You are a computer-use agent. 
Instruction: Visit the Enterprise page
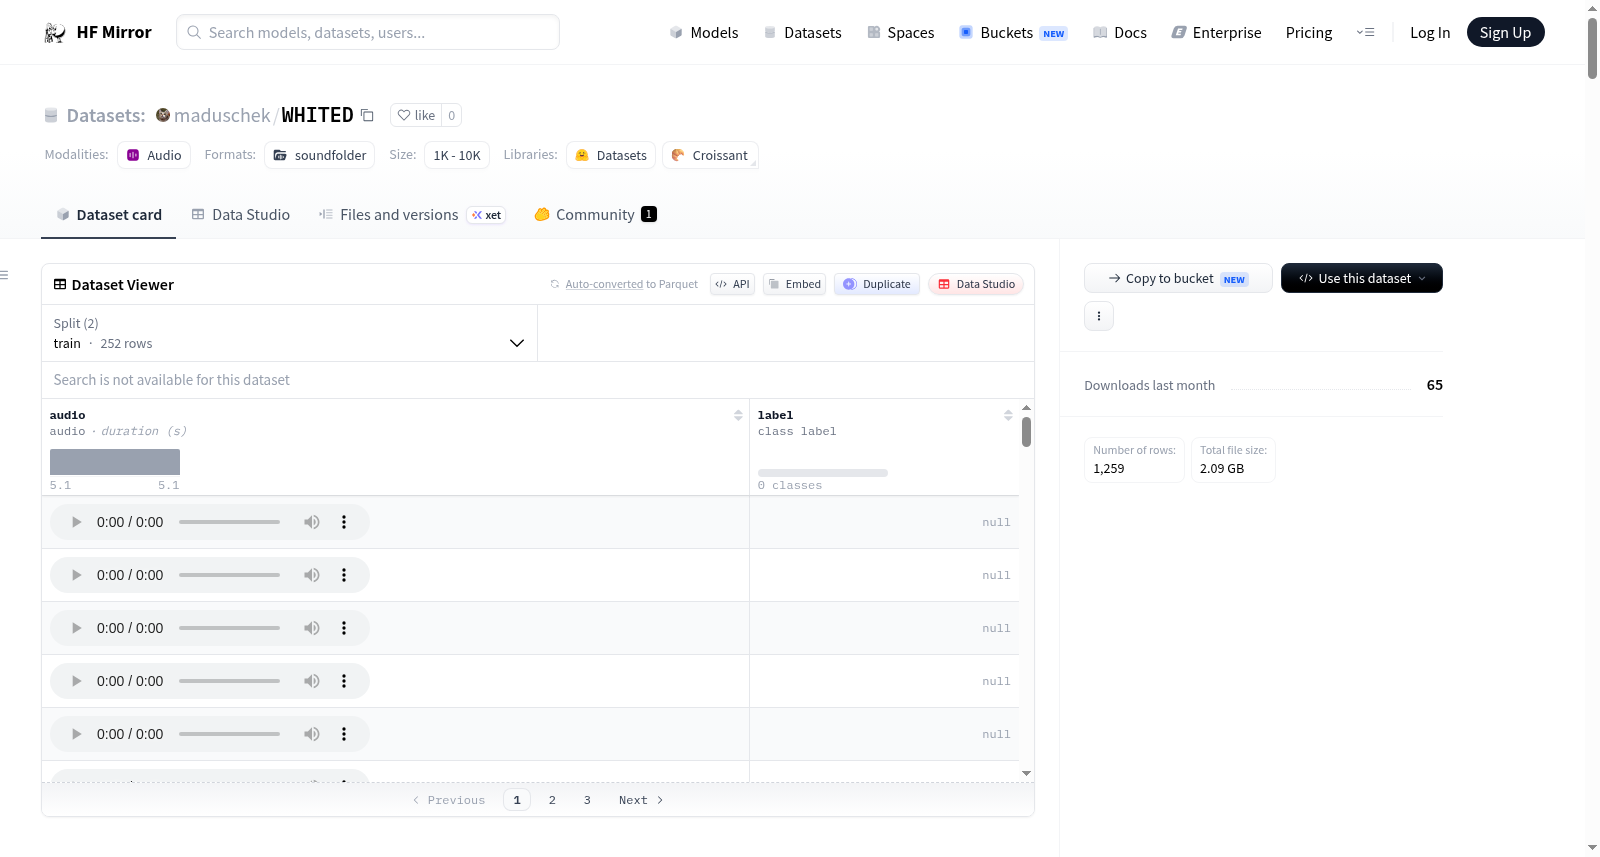pyautogui.click(x=1216, y=32)
